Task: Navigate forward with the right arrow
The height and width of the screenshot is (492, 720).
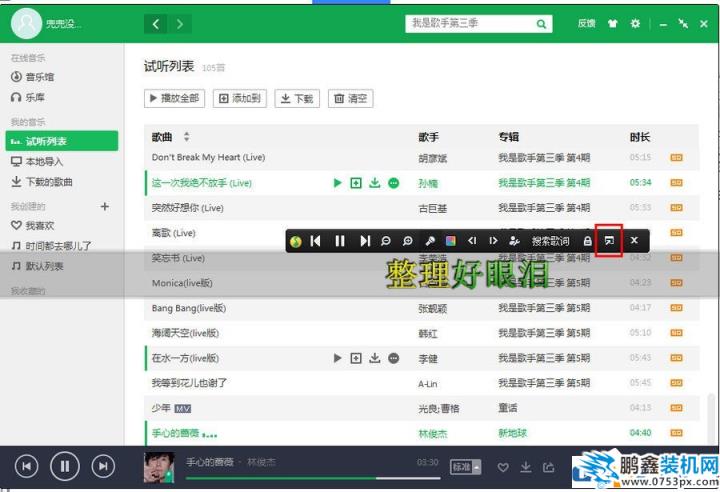Action: 180,24
